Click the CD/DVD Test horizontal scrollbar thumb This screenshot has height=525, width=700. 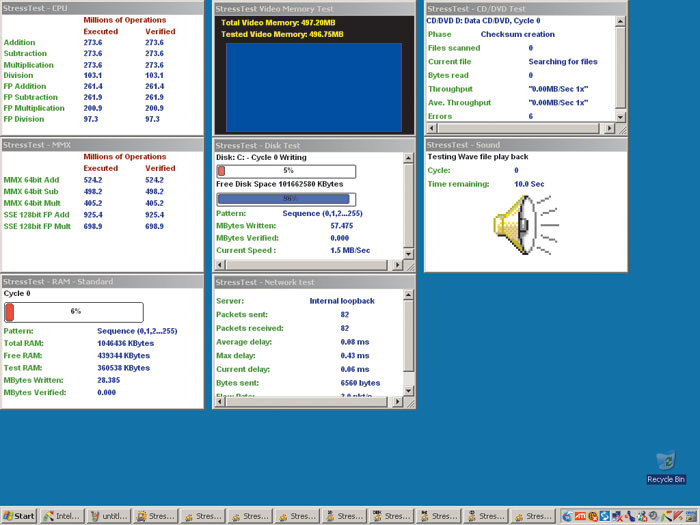pyautogui.click(x=518, y=128)
